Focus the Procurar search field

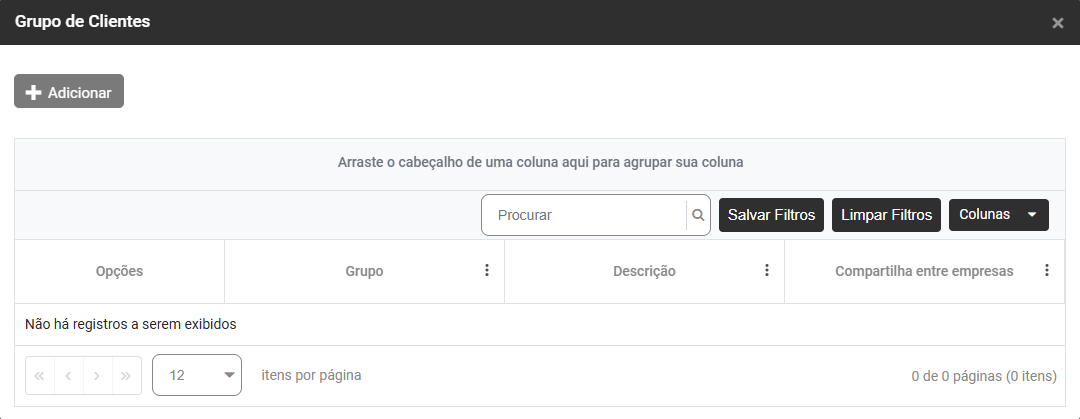tap(585, 215)
